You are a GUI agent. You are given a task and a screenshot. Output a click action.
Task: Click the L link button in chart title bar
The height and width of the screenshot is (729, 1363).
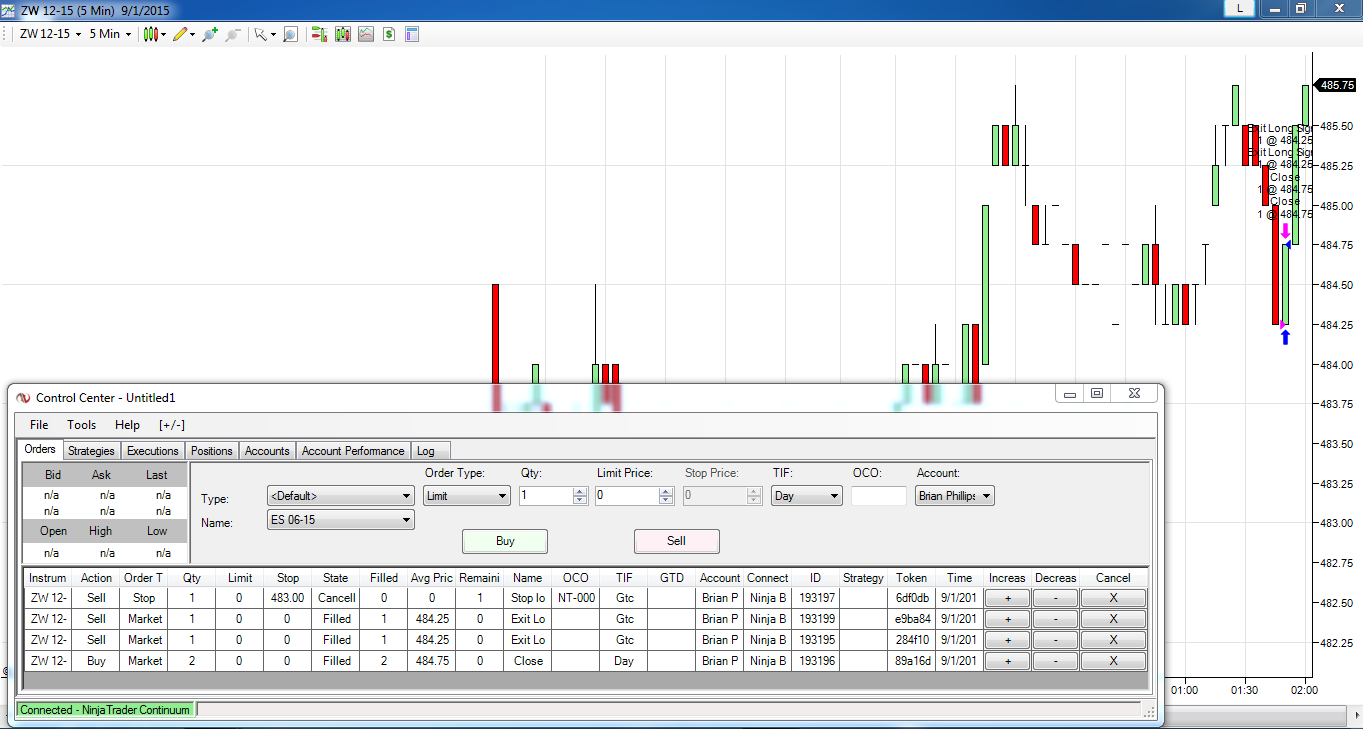click(1240, 8)
